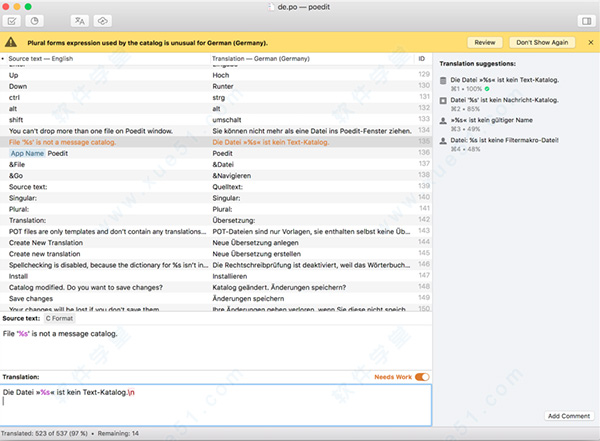The image size is (600, 441).
Task: Select the 'Install' source row
Action: (x=216, y=276)
